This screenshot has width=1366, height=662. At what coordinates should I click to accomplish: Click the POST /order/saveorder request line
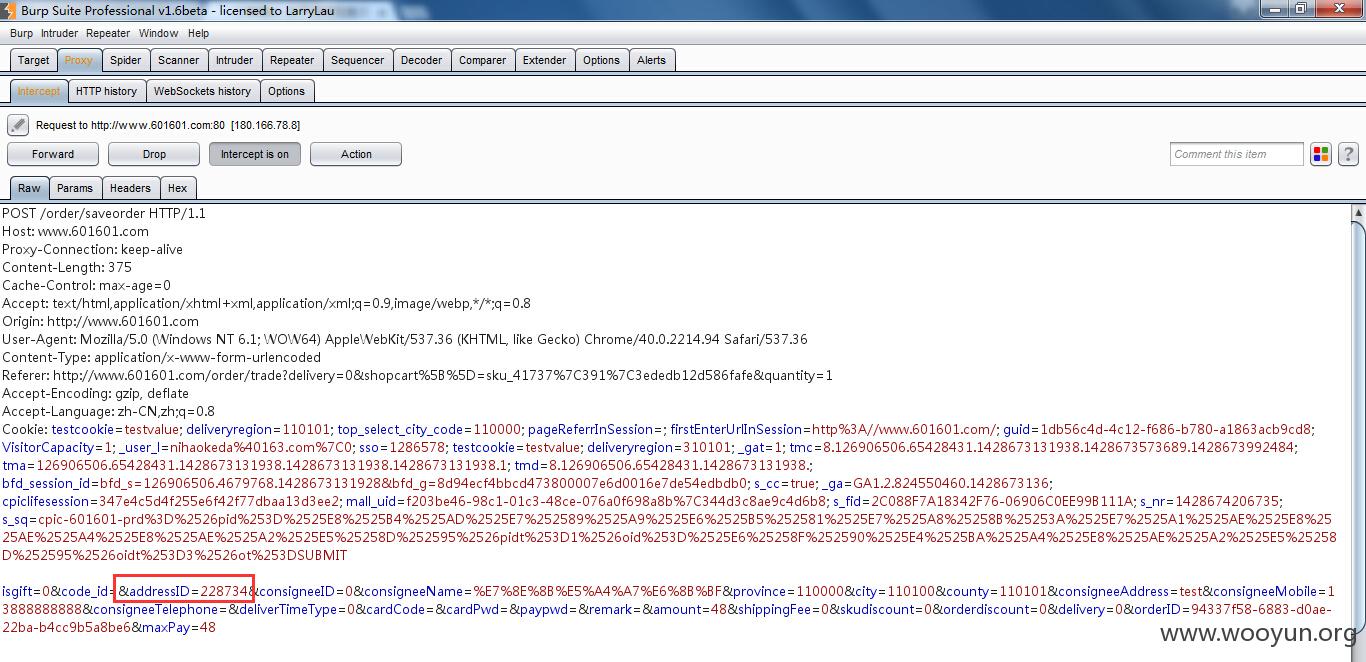pos(104,213)
